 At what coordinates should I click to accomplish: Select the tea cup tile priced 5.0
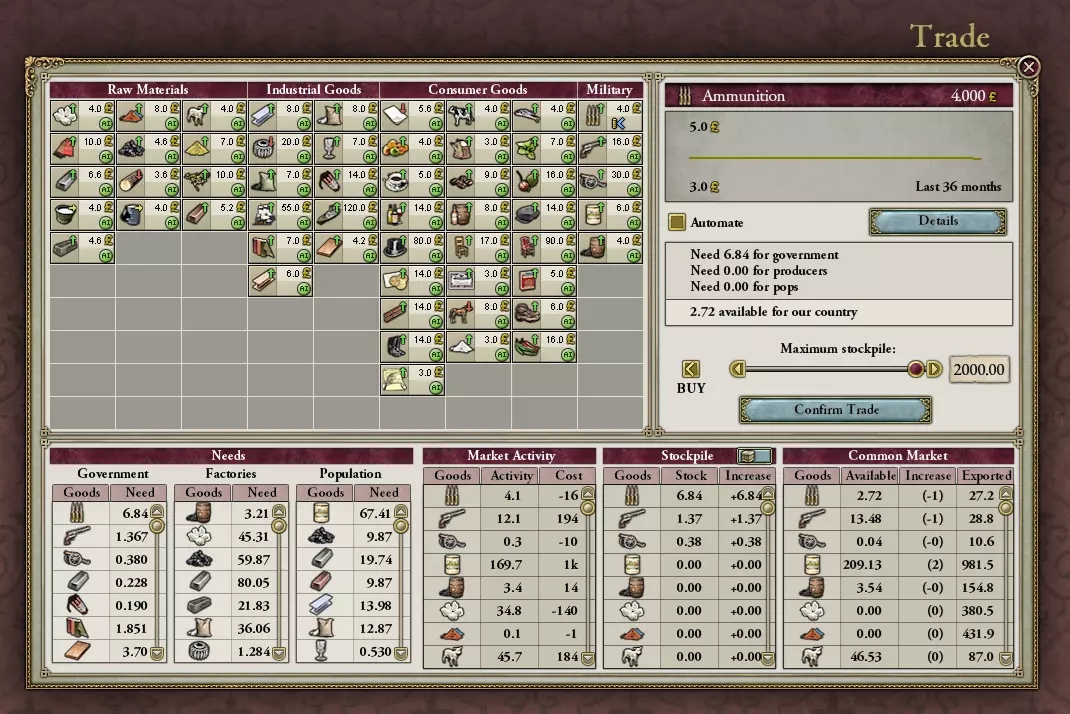click(413, 182)
